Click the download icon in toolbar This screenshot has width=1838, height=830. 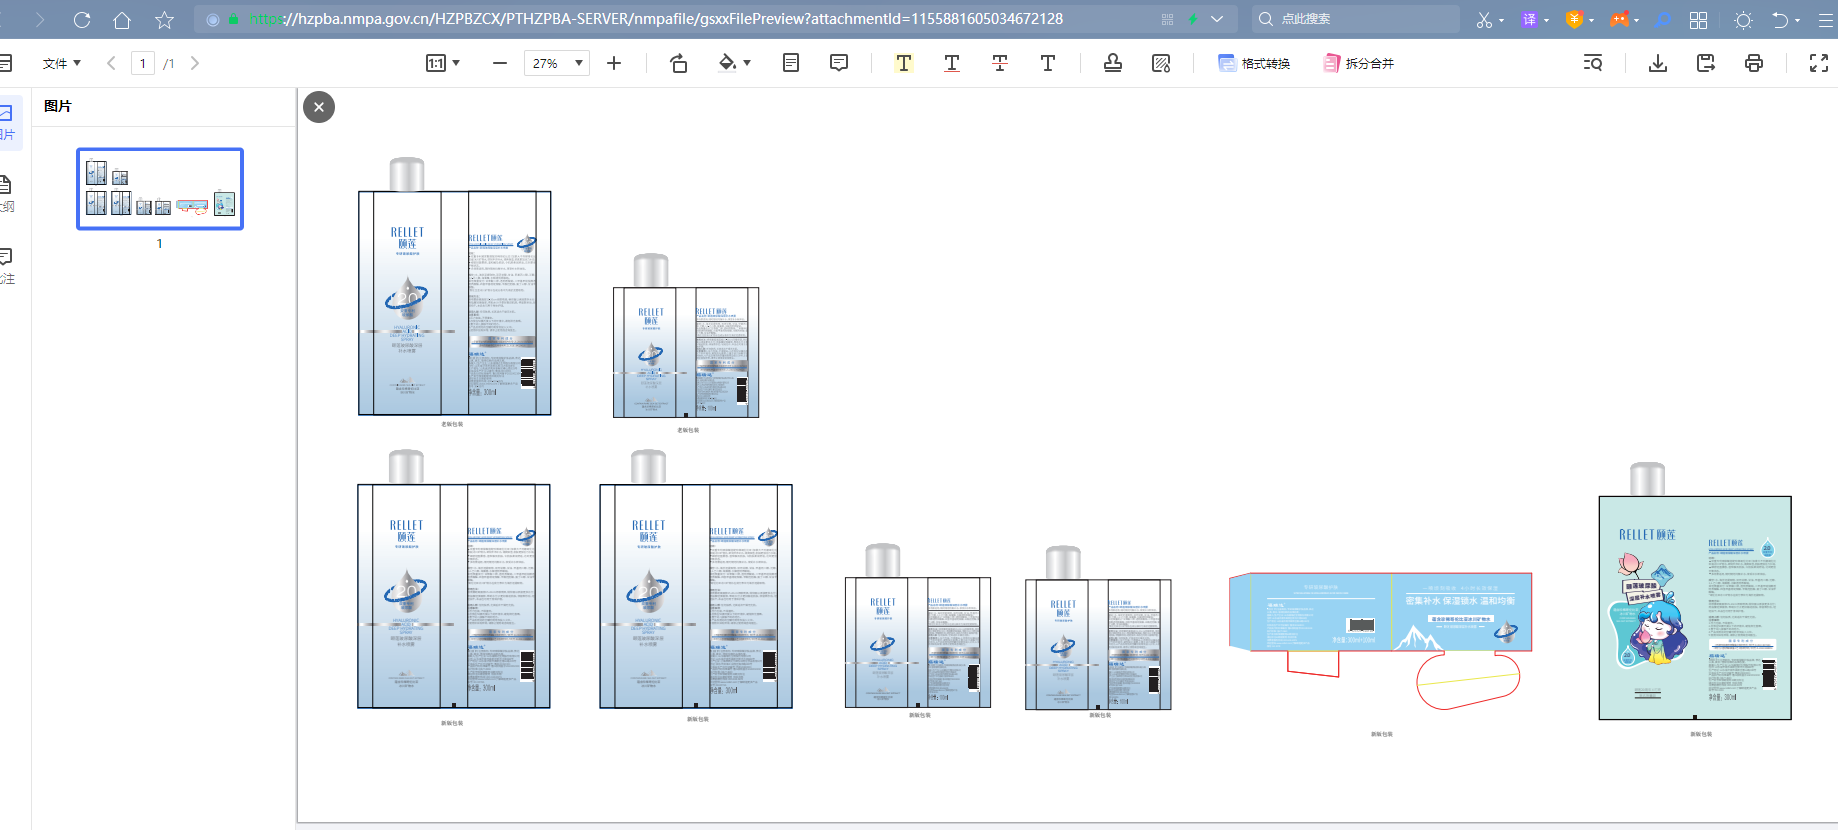tap(1657, 63)
